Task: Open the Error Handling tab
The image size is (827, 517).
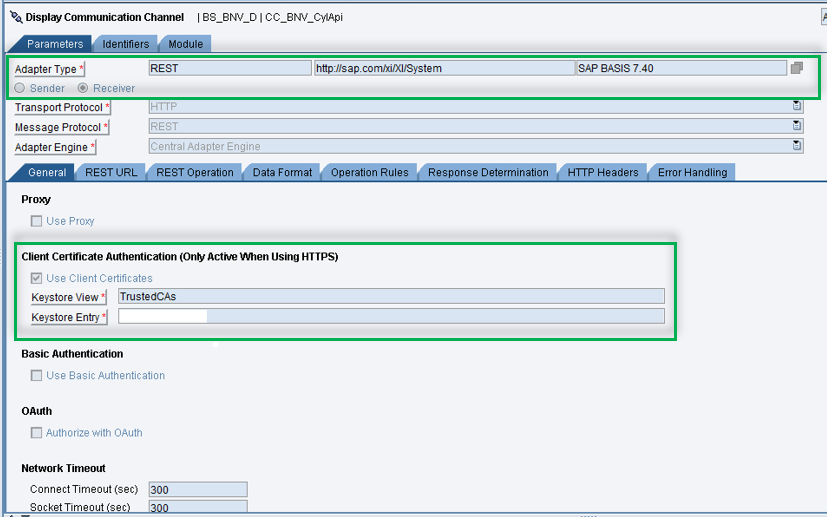Action: (692, 173)
